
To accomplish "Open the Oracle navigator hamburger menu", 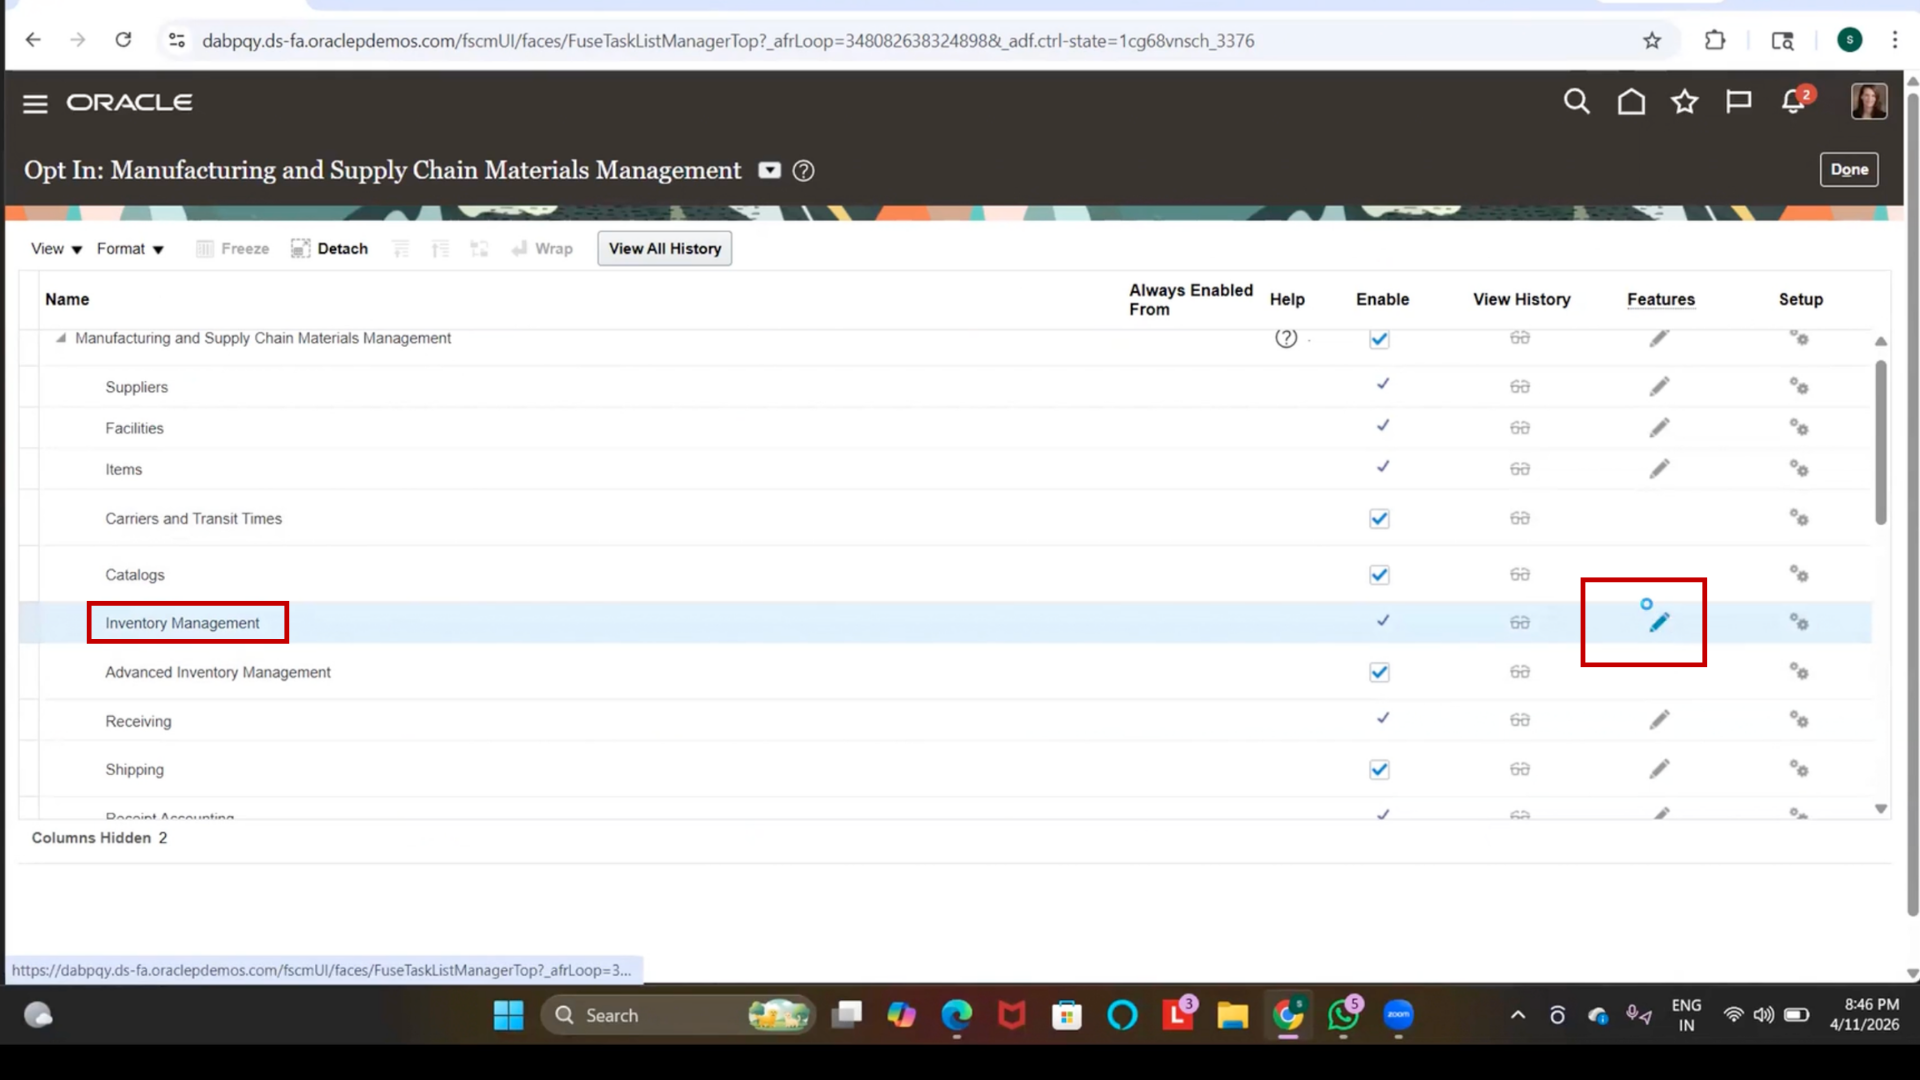I will (35, 104).
